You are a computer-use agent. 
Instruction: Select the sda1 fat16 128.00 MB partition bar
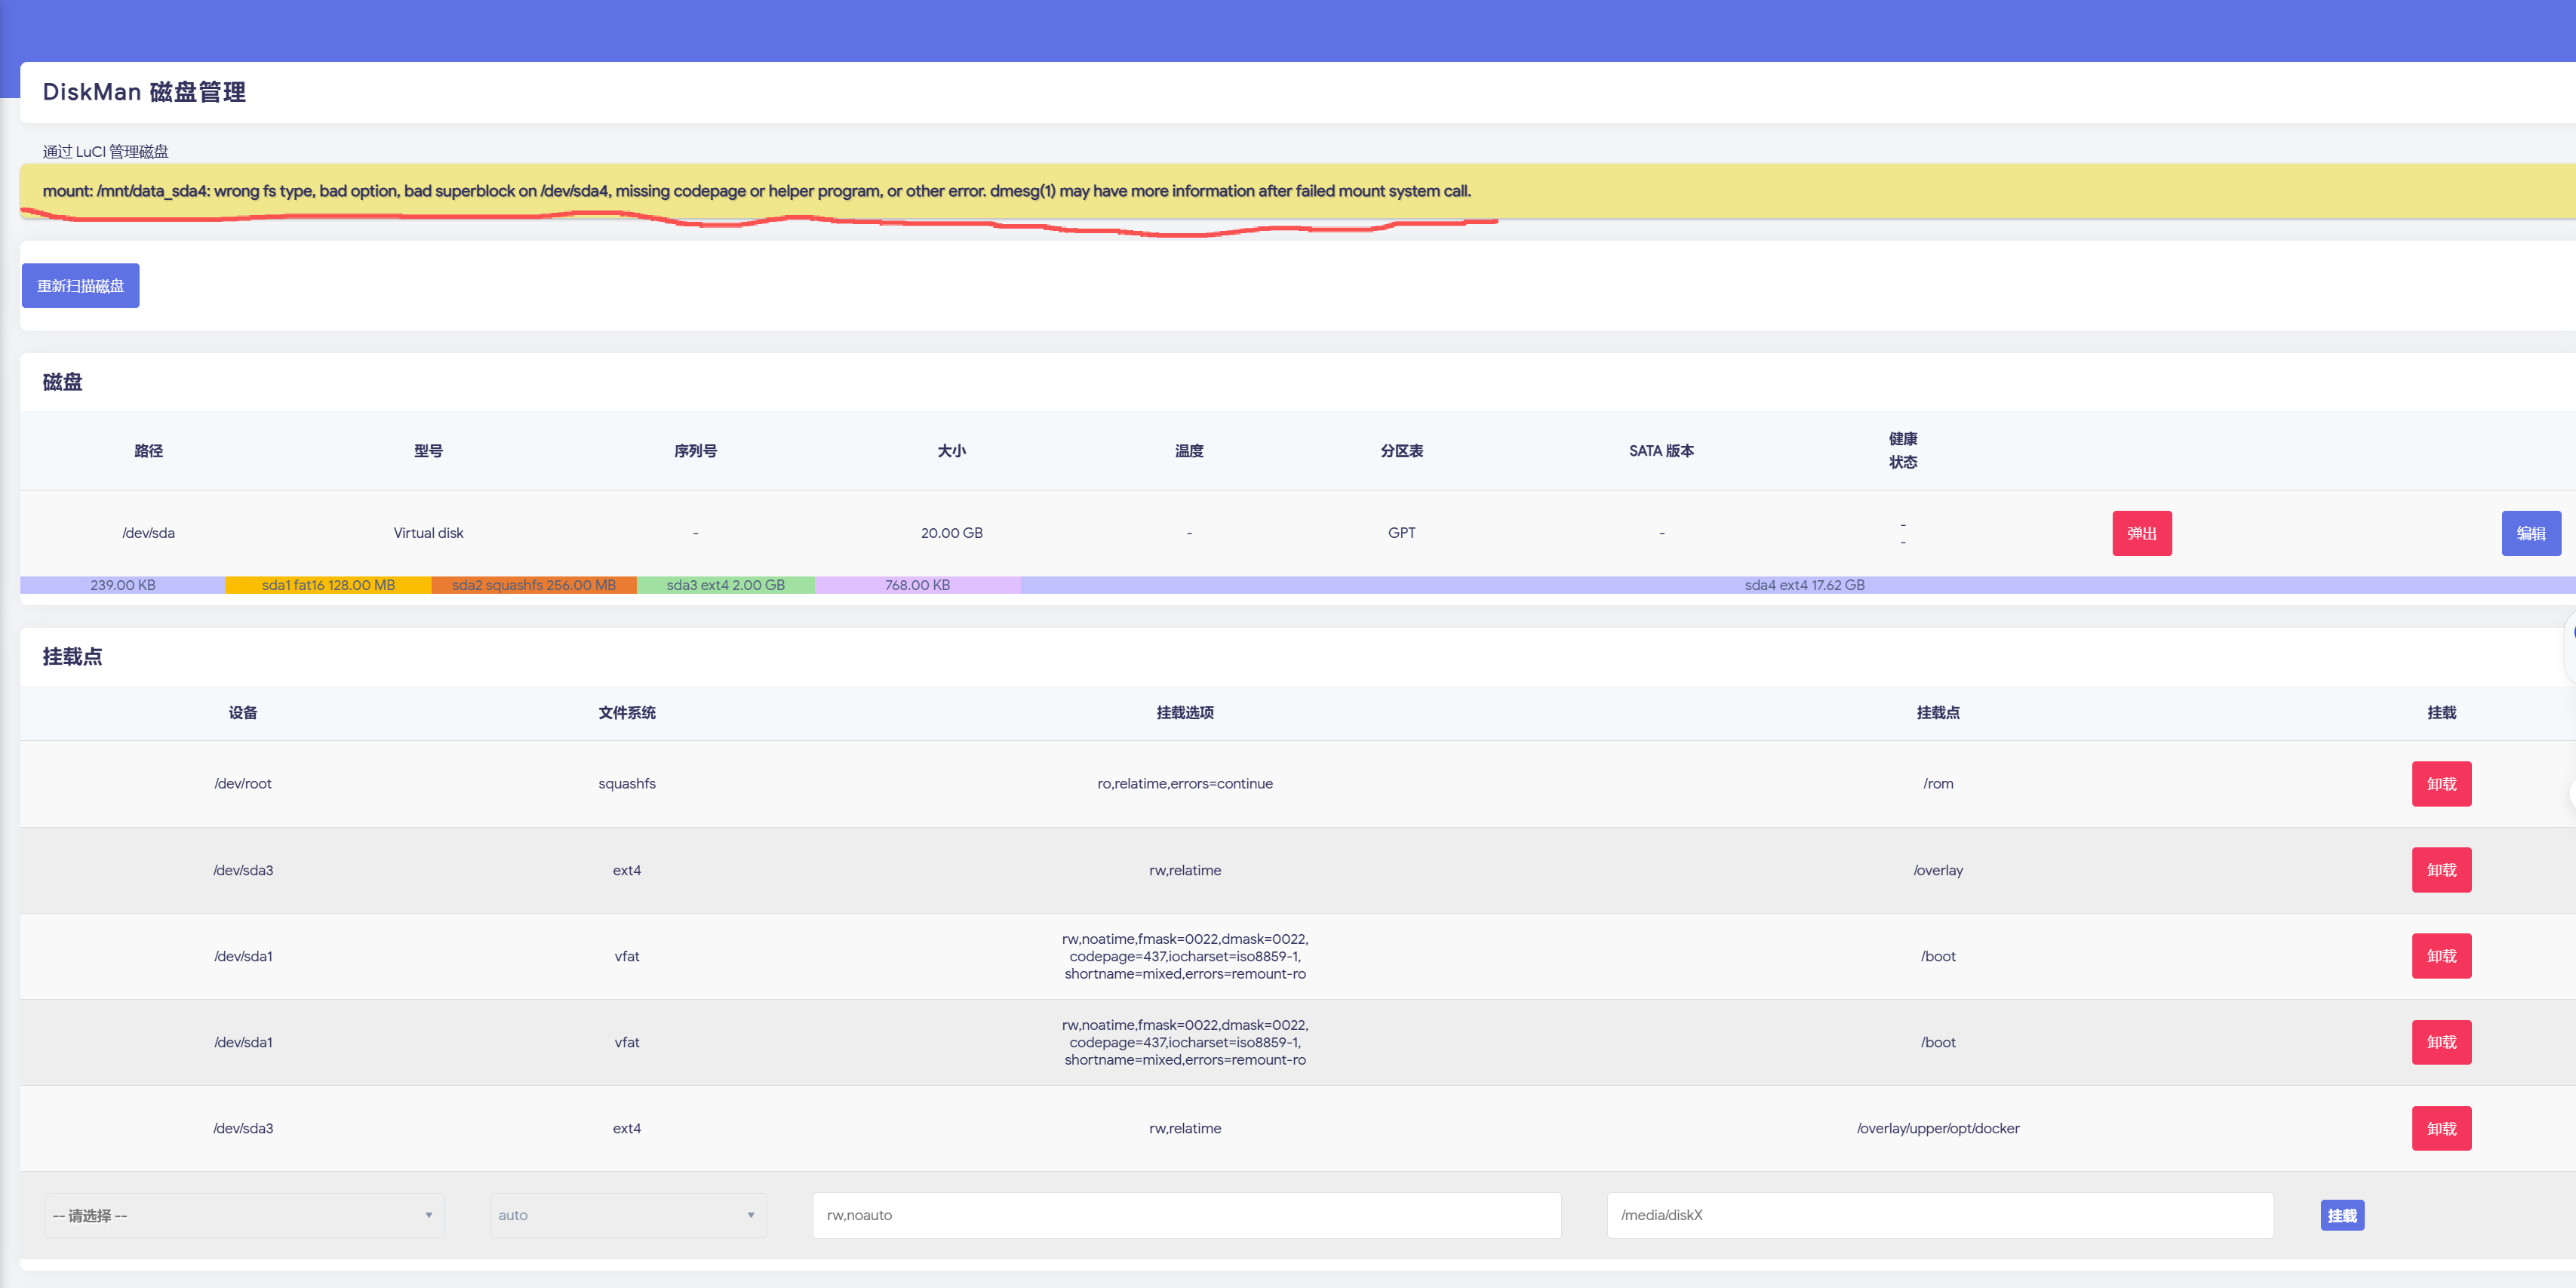328,585
